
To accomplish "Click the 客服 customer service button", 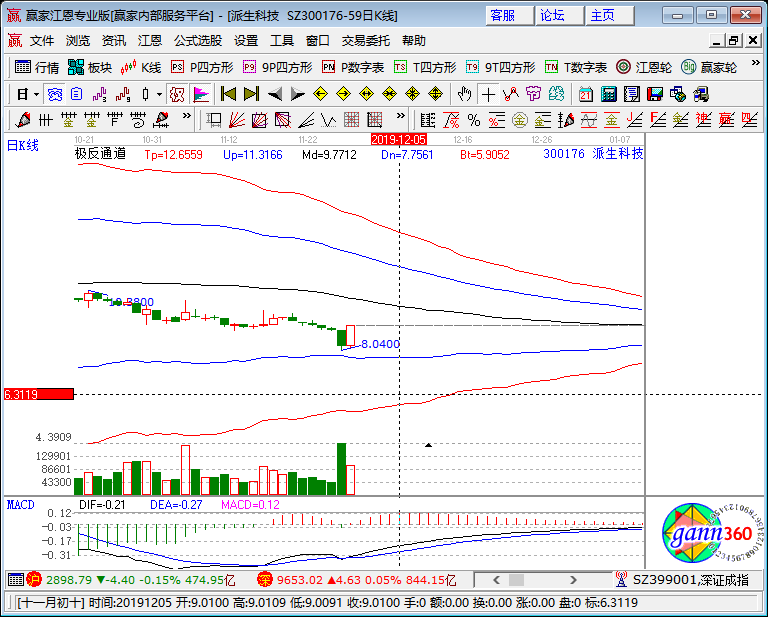I will pyautogui.click(x=509, y=15).
